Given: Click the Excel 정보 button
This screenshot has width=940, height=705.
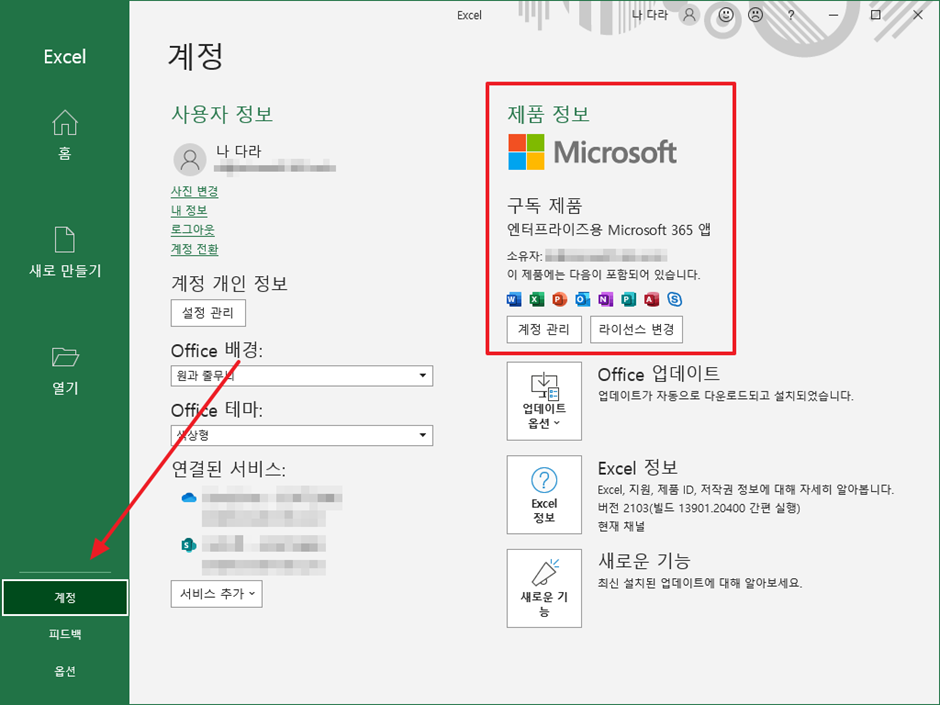Looking at the screenshot, I should click(544, 495).
